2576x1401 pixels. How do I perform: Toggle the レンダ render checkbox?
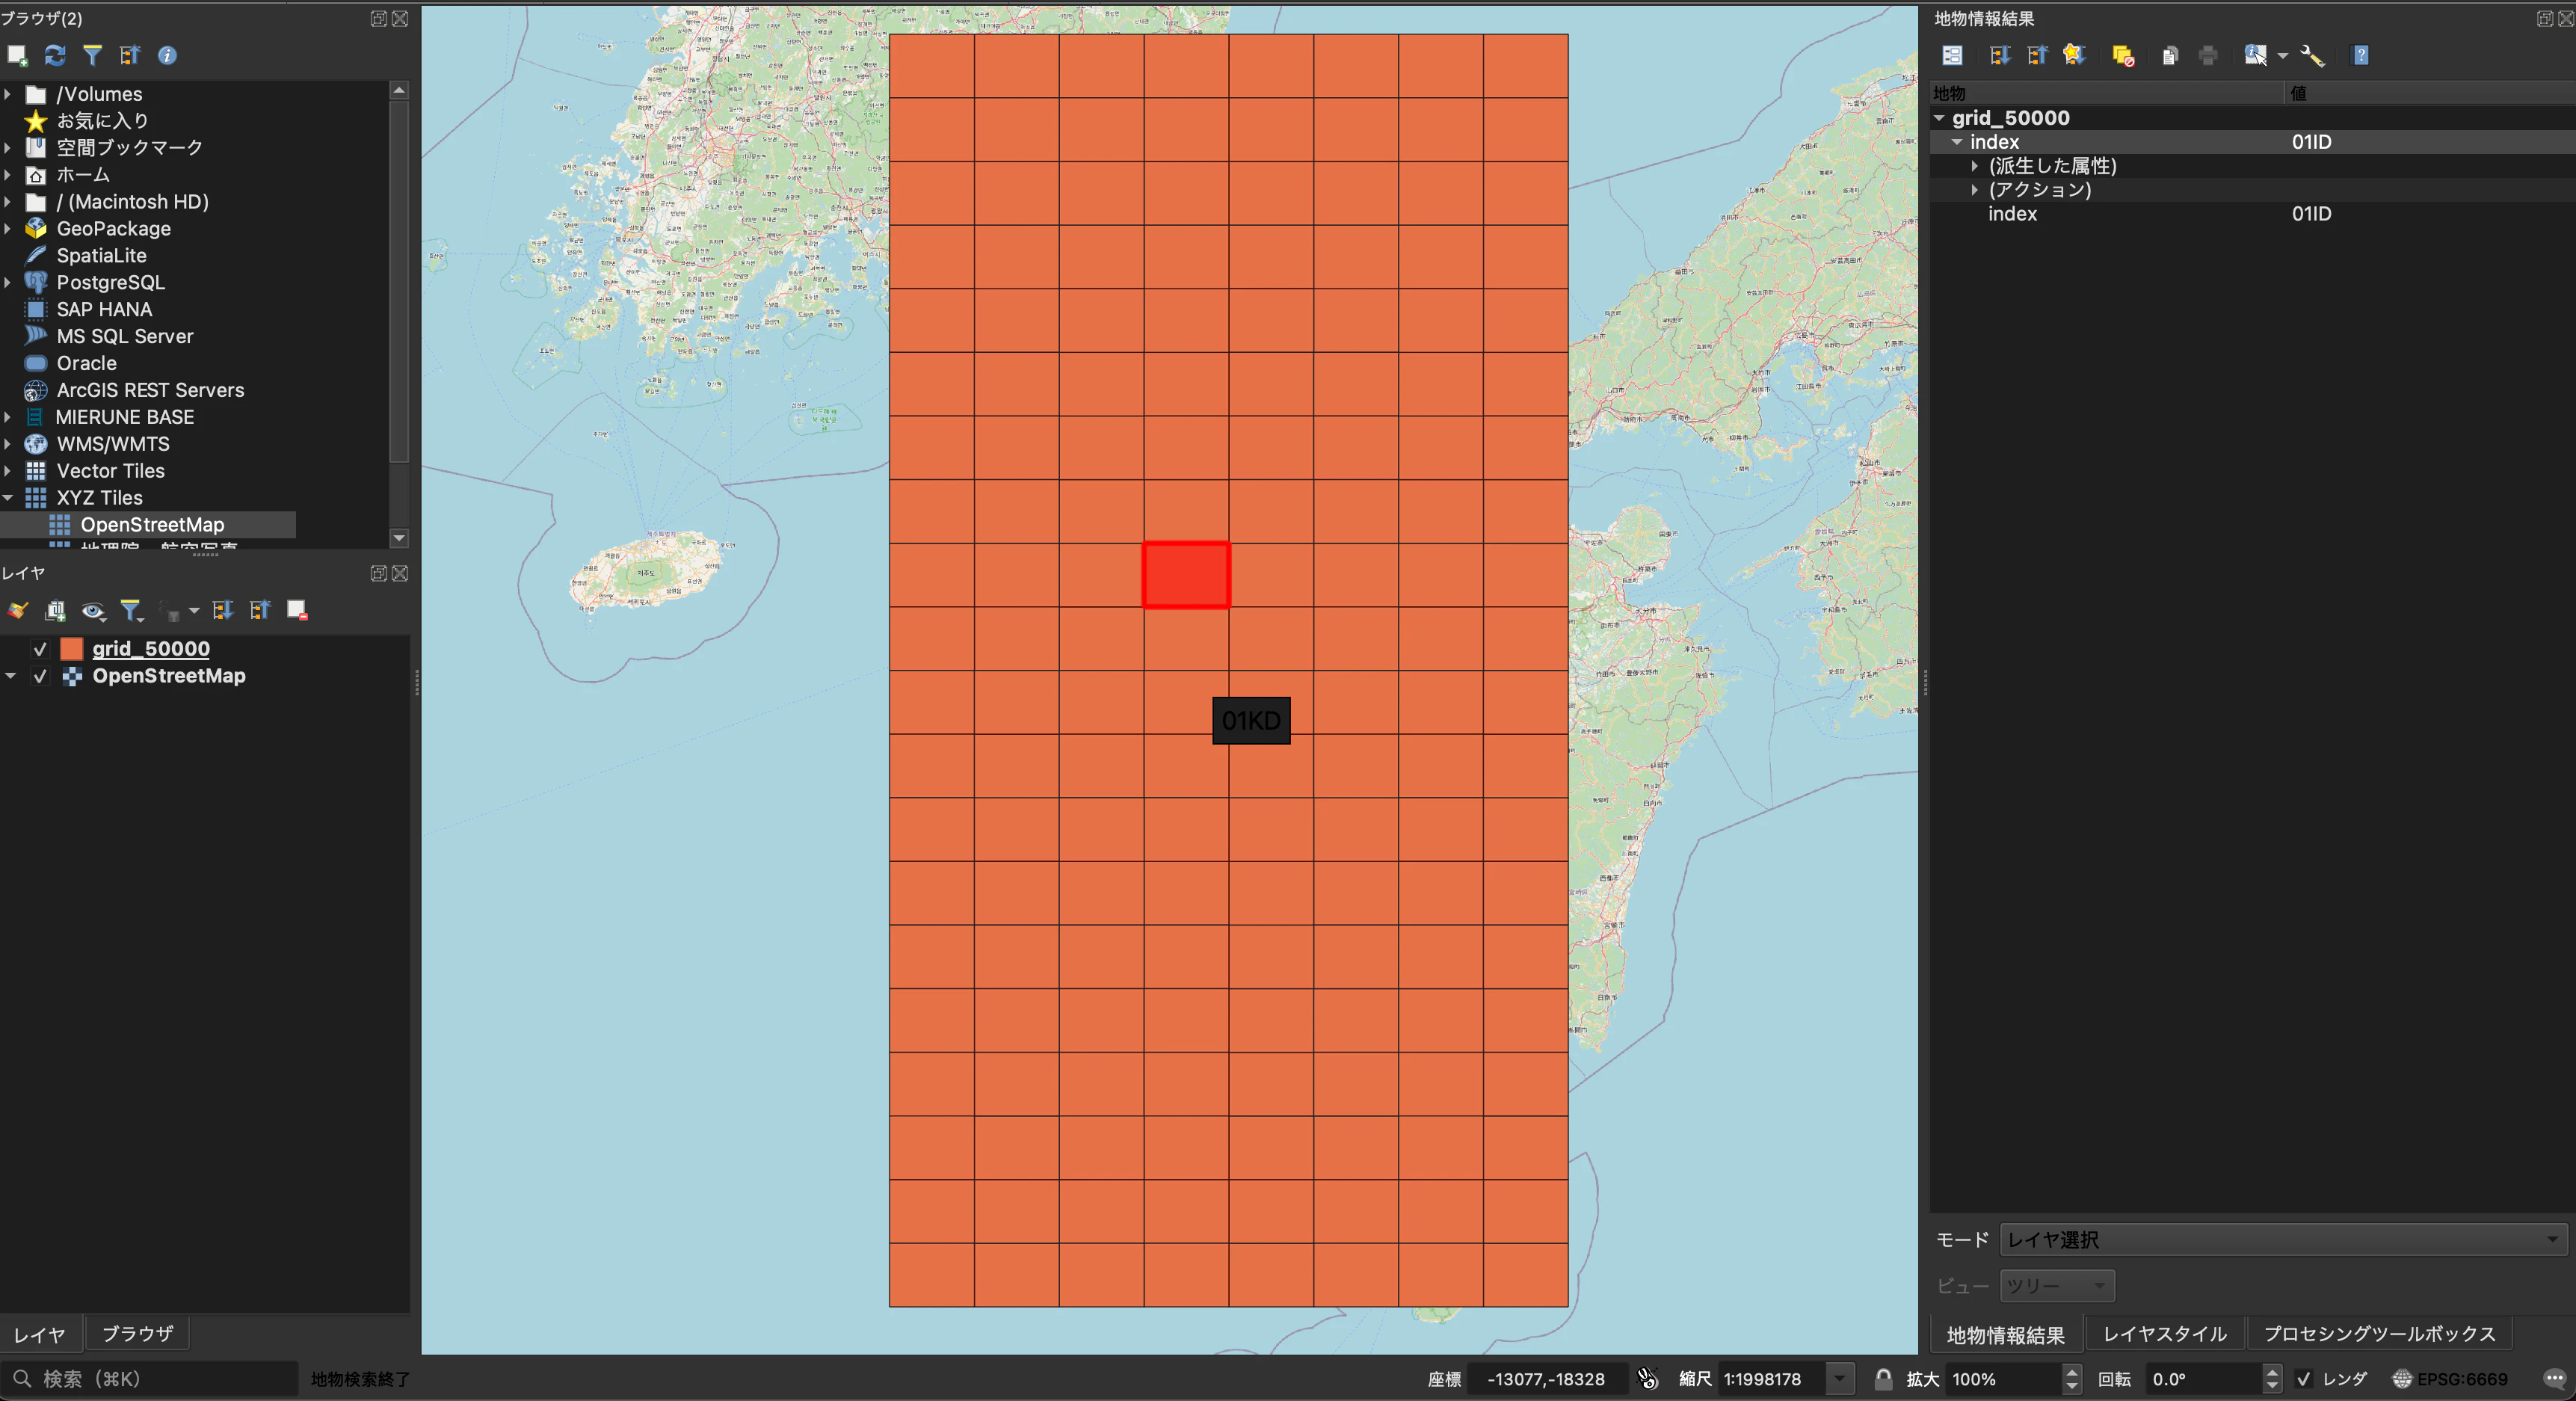pos(2304,1379)
